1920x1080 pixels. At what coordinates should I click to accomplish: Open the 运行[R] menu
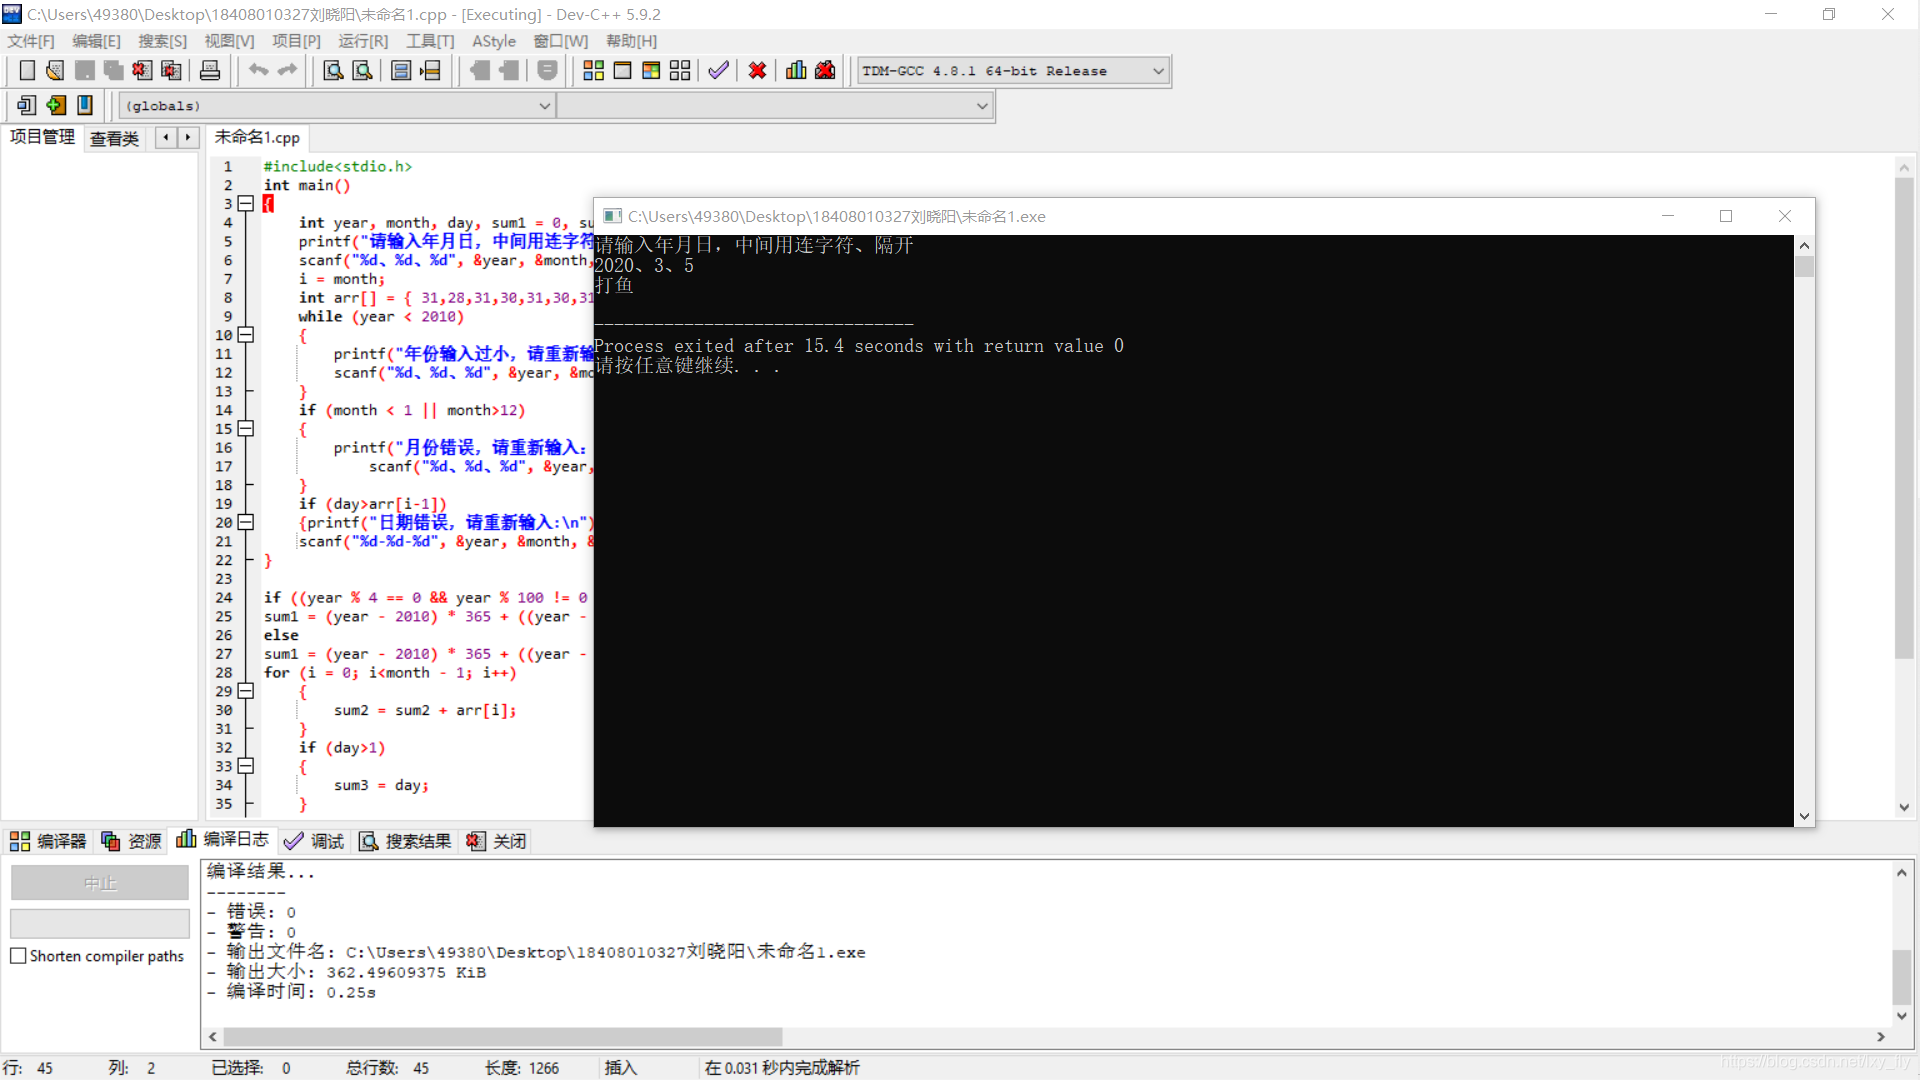pyautogui.click(x=363, y=41)
